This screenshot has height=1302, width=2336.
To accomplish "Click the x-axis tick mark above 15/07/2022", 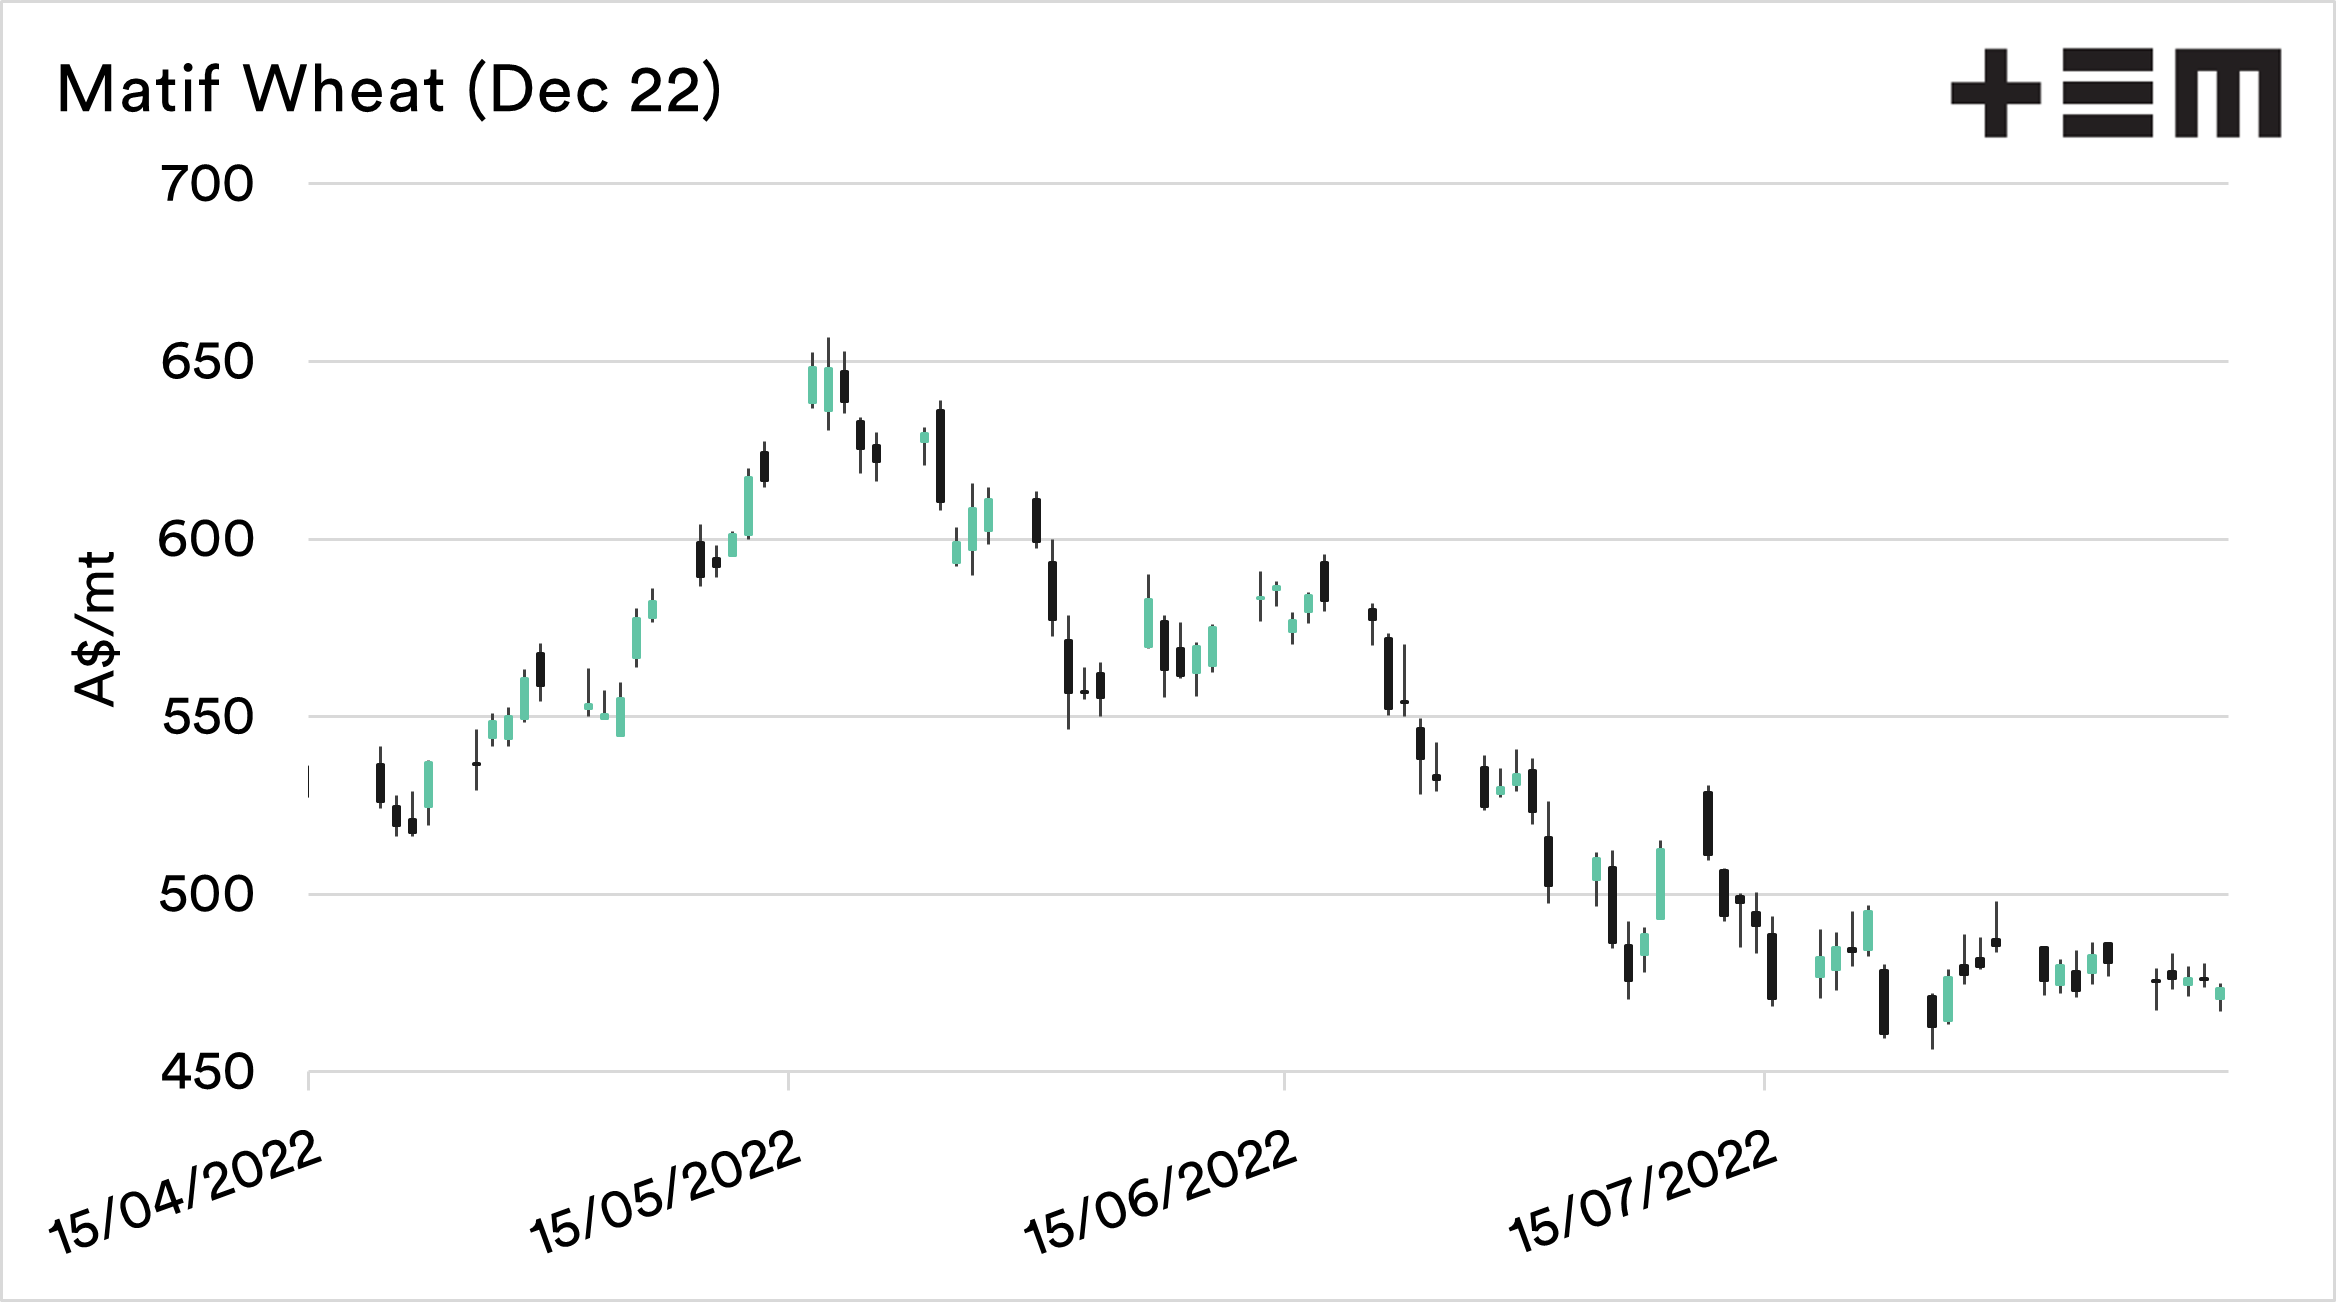I will [x=1764, y=1081].
